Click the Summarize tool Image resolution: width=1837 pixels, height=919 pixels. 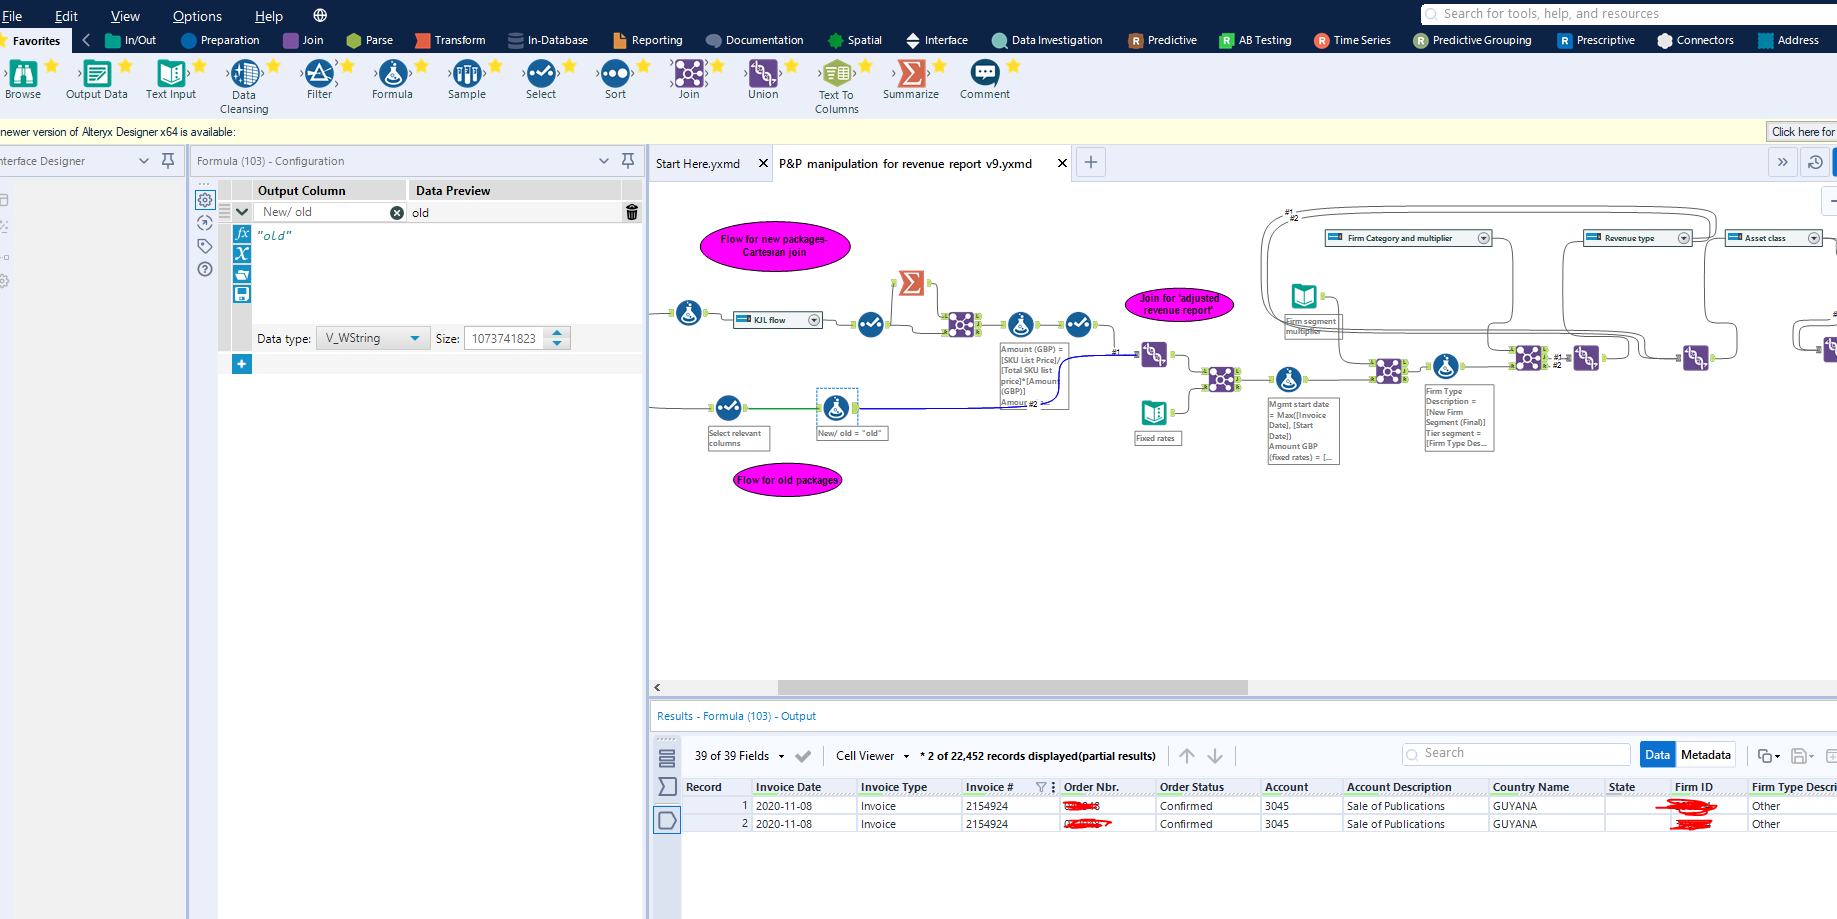(x=910, y=75)
